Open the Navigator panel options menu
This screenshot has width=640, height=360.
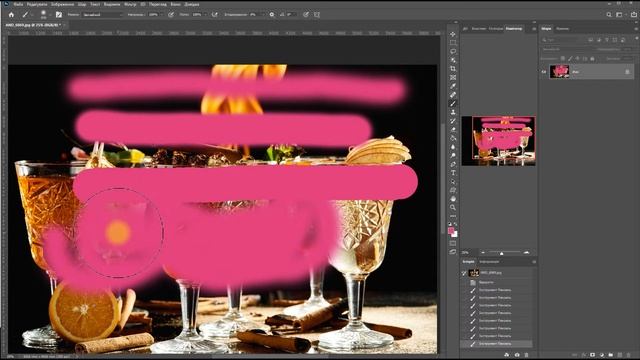pos(534,29)
